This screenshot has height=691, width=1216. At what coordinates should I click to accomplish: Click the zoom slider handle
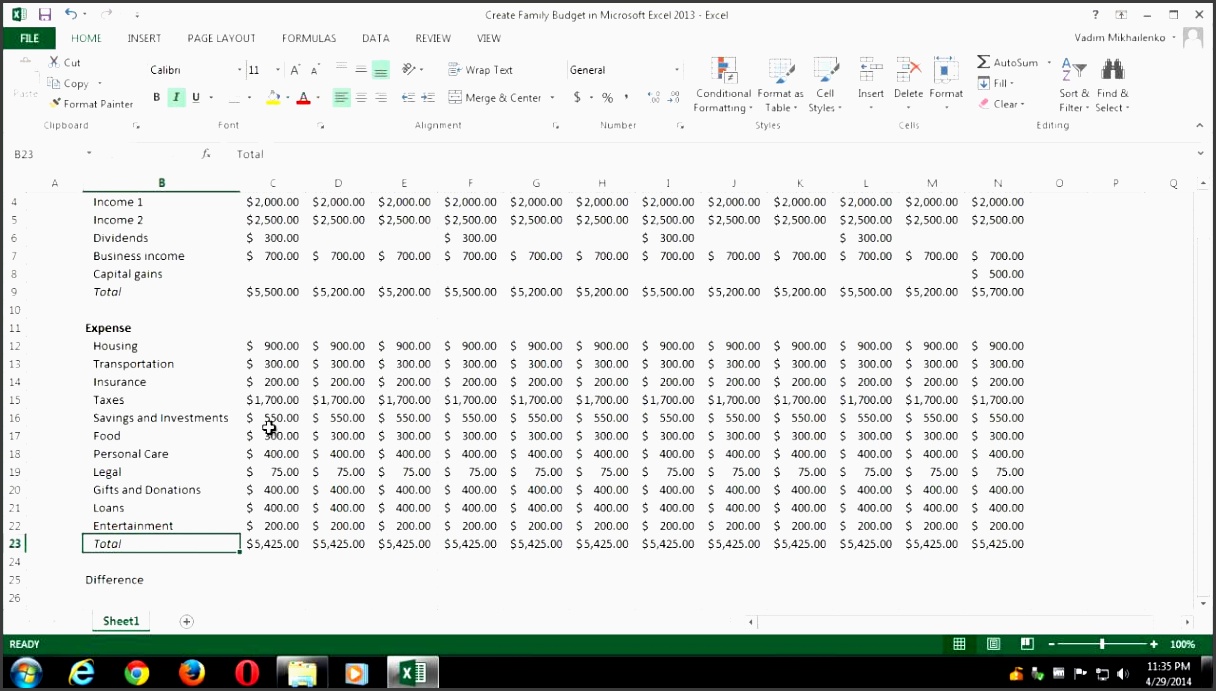coord(1102,645)
